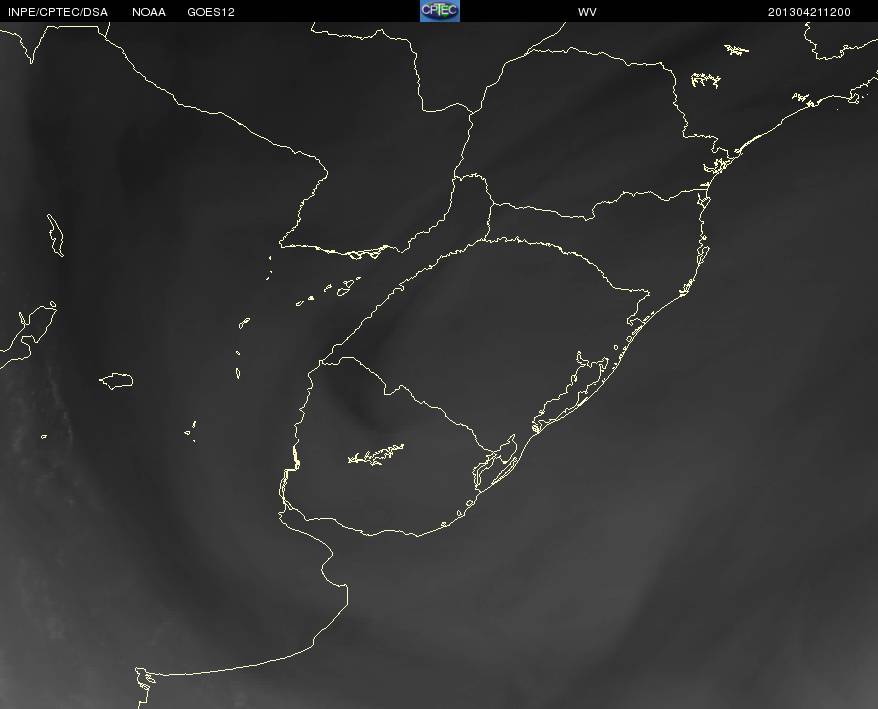Select the INPE/CPTEC/DSA header text
This screenshot has height=709, width=878.
point(58,12)
